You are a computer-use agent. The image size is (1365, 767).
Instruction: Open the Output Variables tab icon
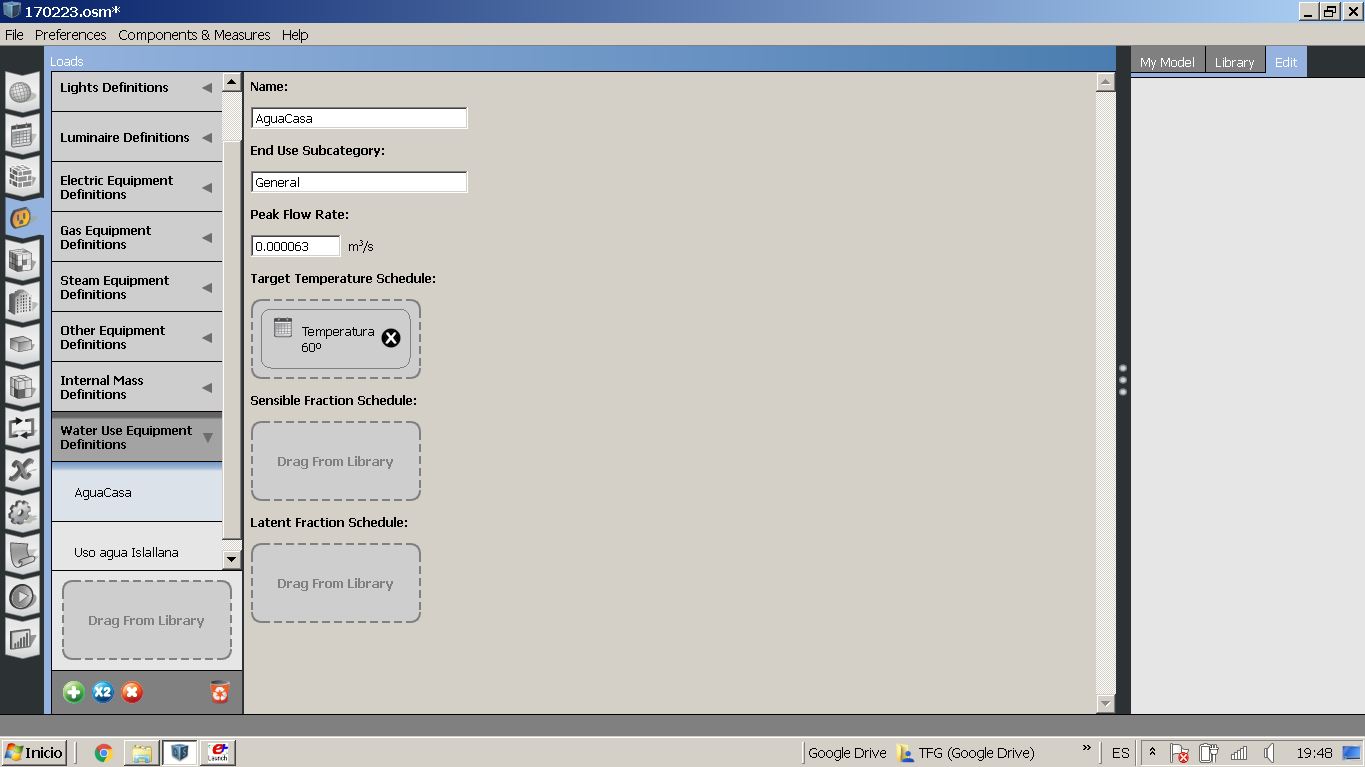22,471
